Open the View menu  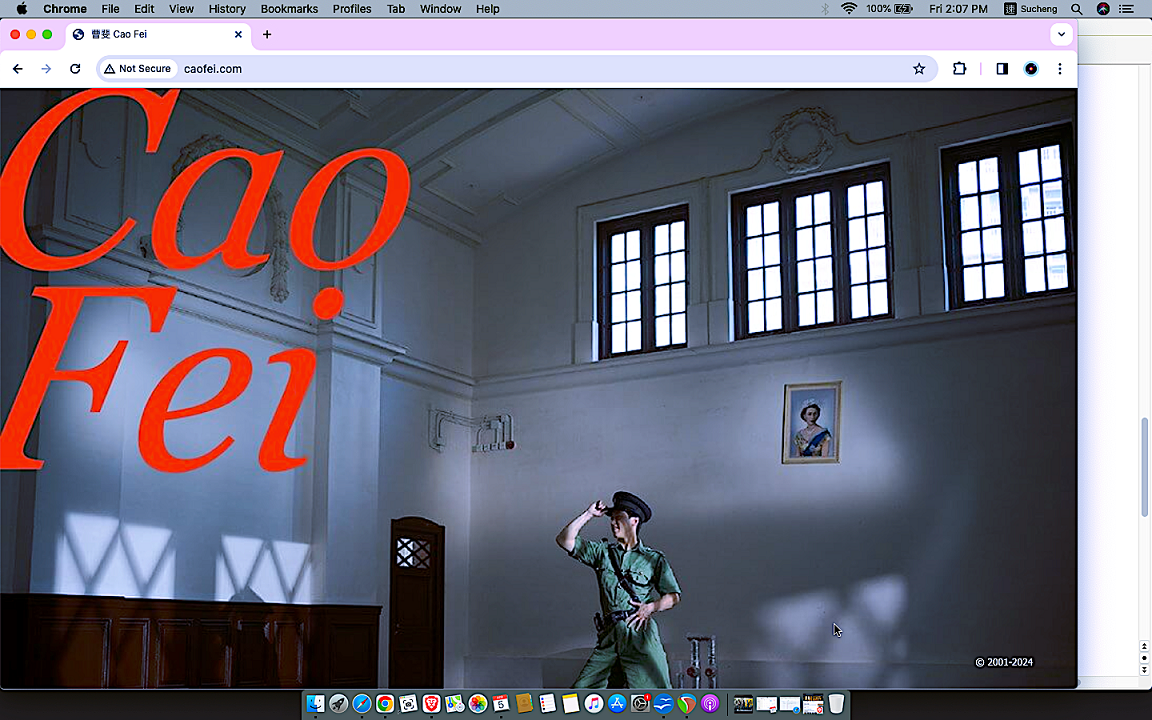pyautogui.click(x=181, y=9)
